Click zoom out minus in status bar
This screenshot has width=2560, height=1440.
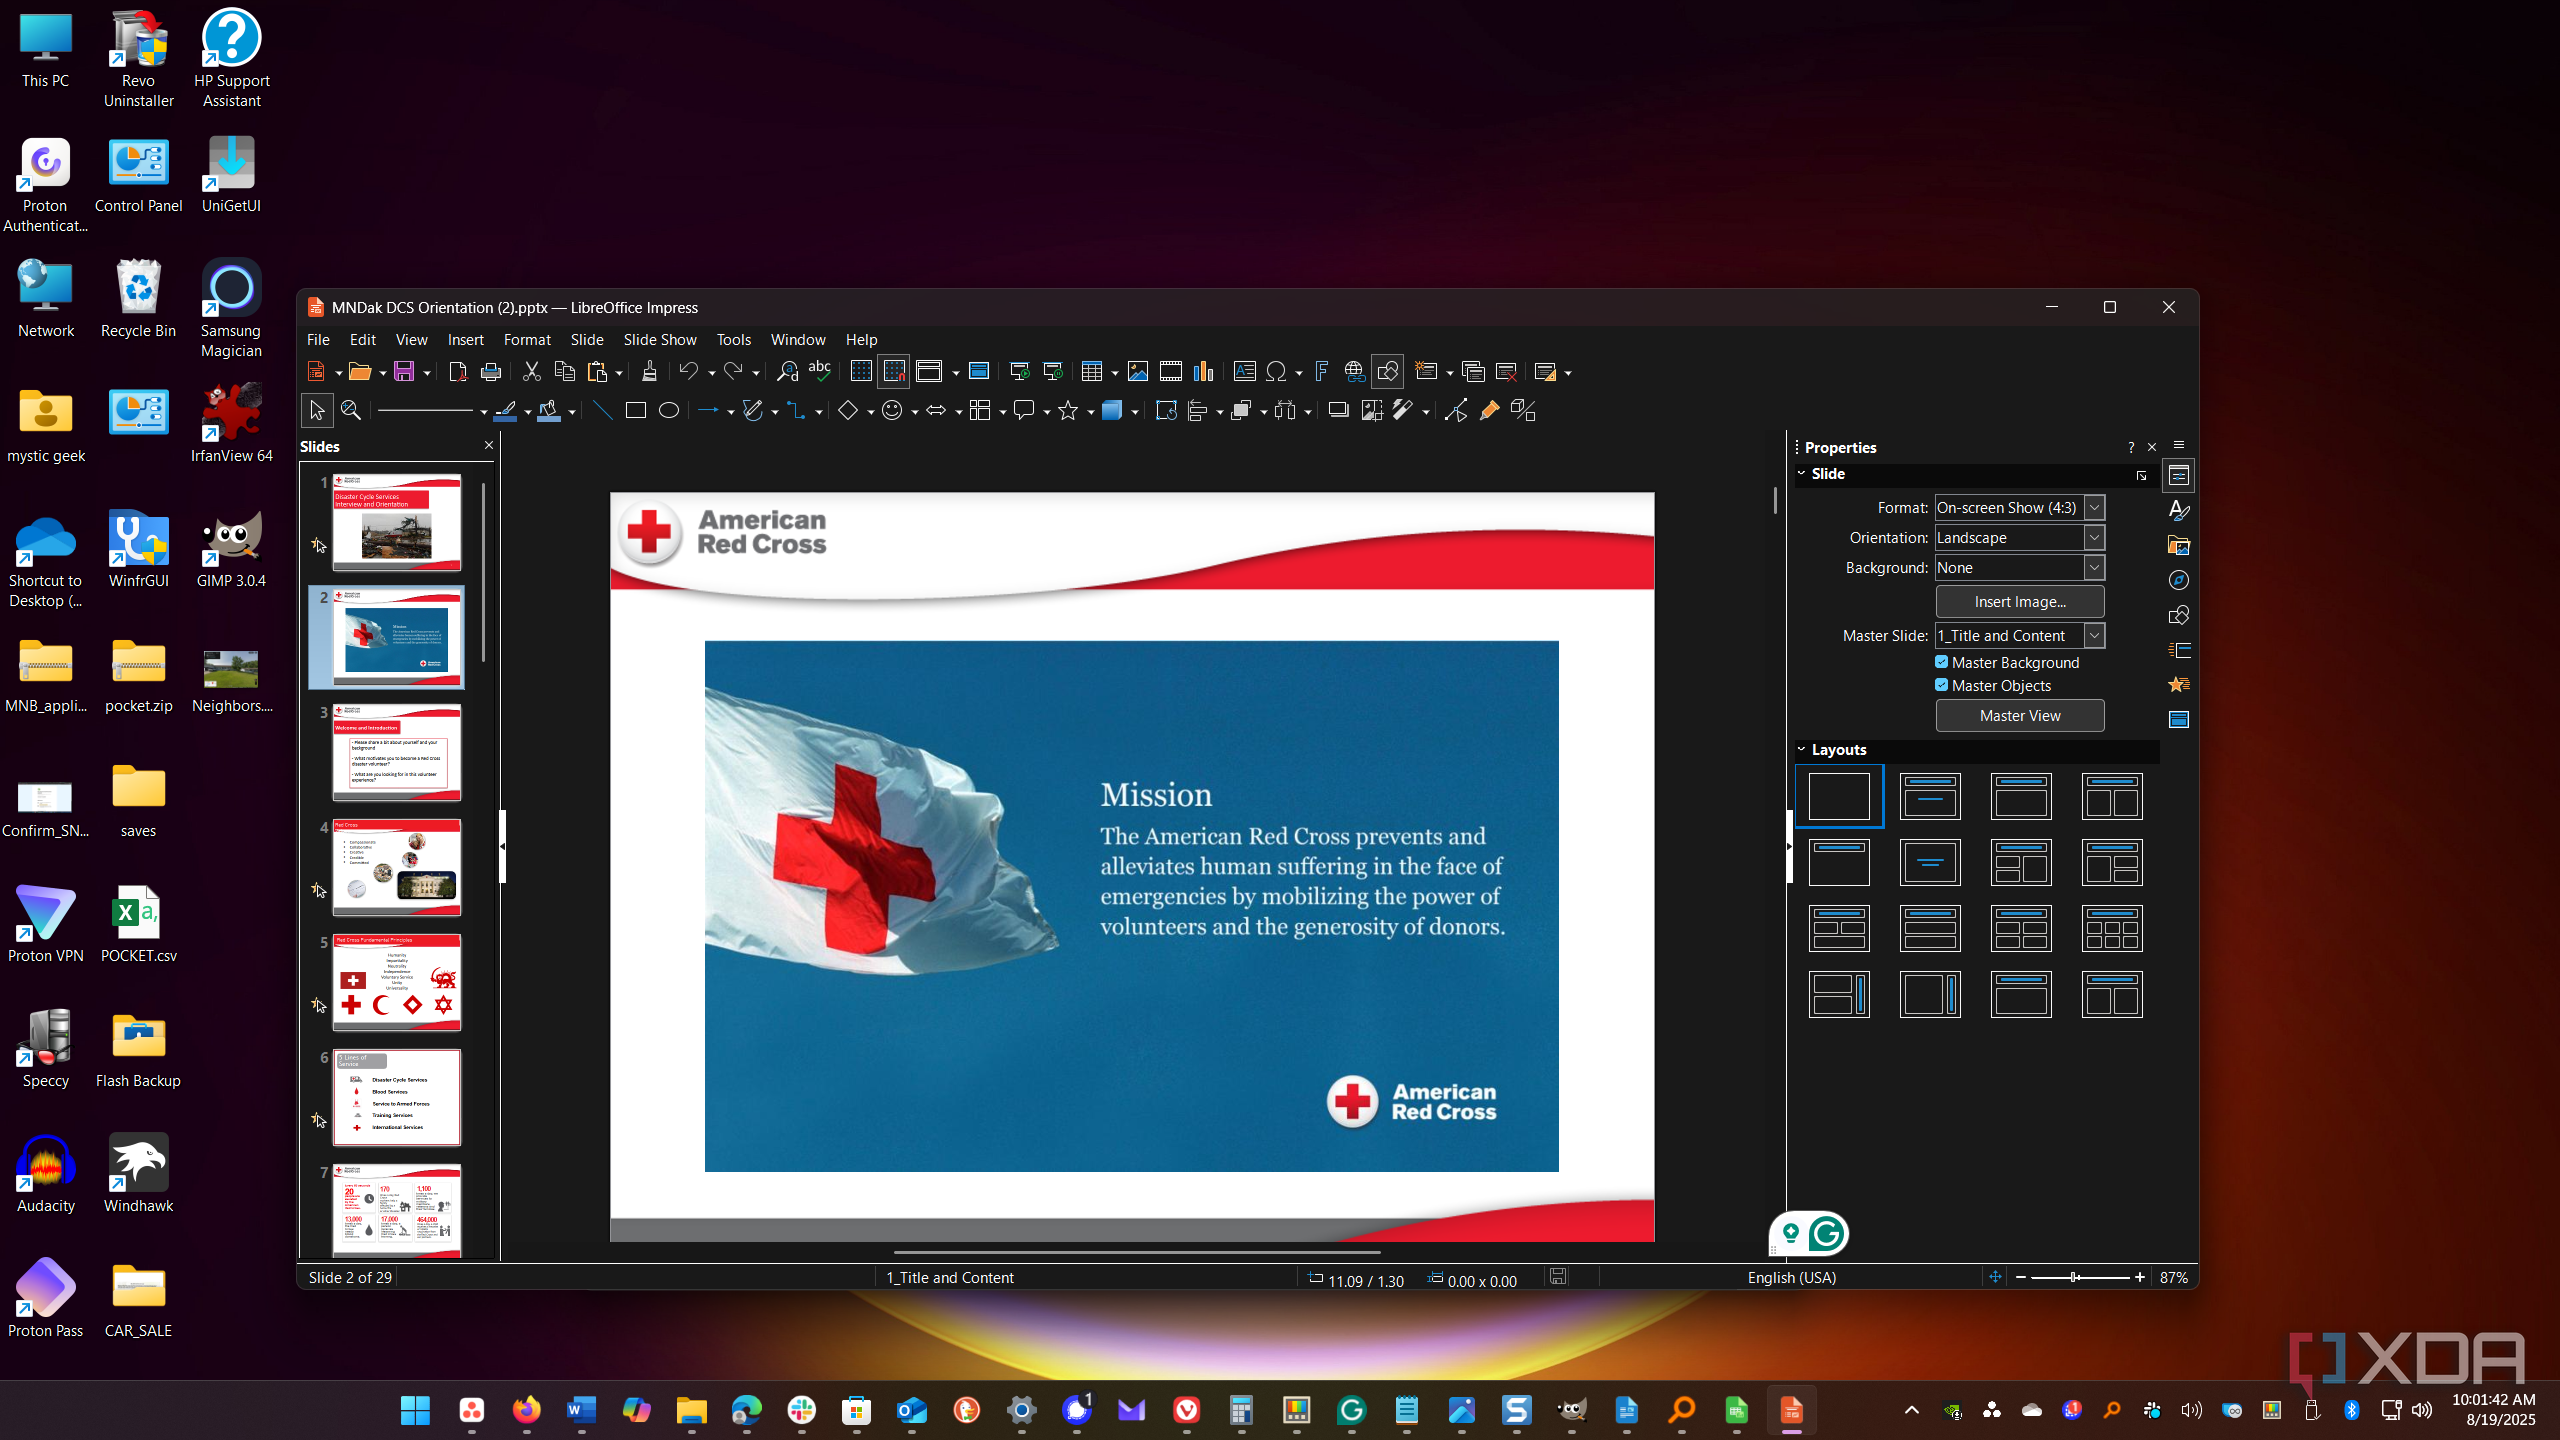[x=2021, y=1277]
